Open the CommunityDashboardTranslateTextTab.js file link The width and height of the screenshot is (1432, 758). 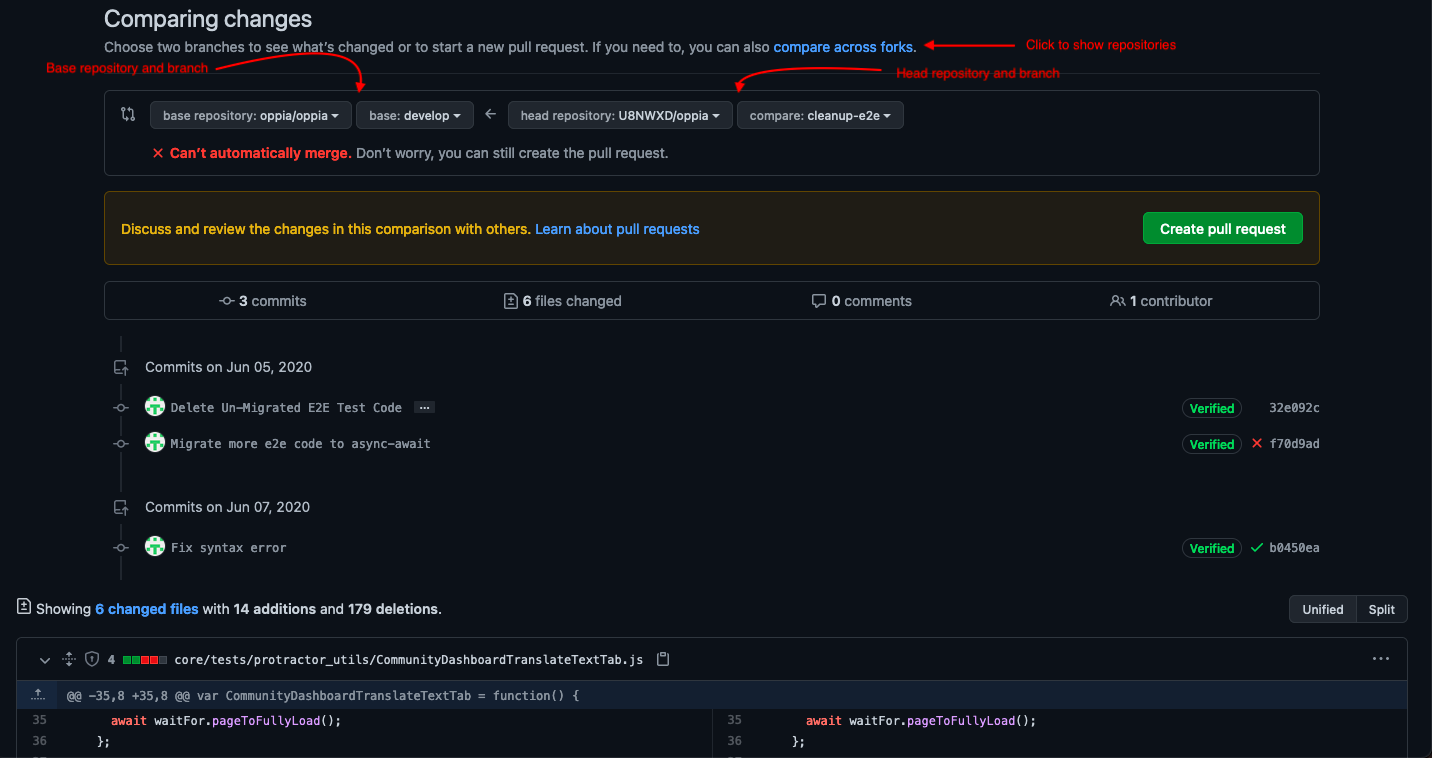point(408,660)
